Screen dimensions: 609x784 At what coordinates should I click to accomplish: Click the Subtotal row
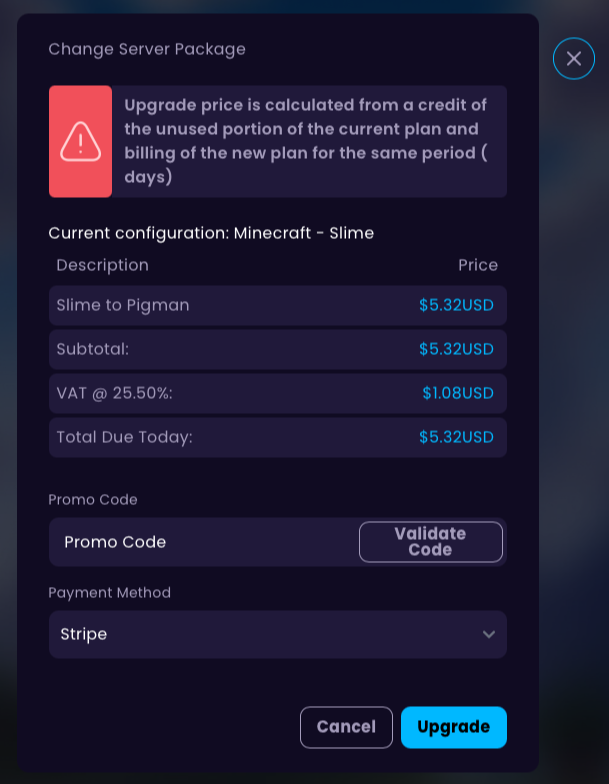click(x=278, y=349)
